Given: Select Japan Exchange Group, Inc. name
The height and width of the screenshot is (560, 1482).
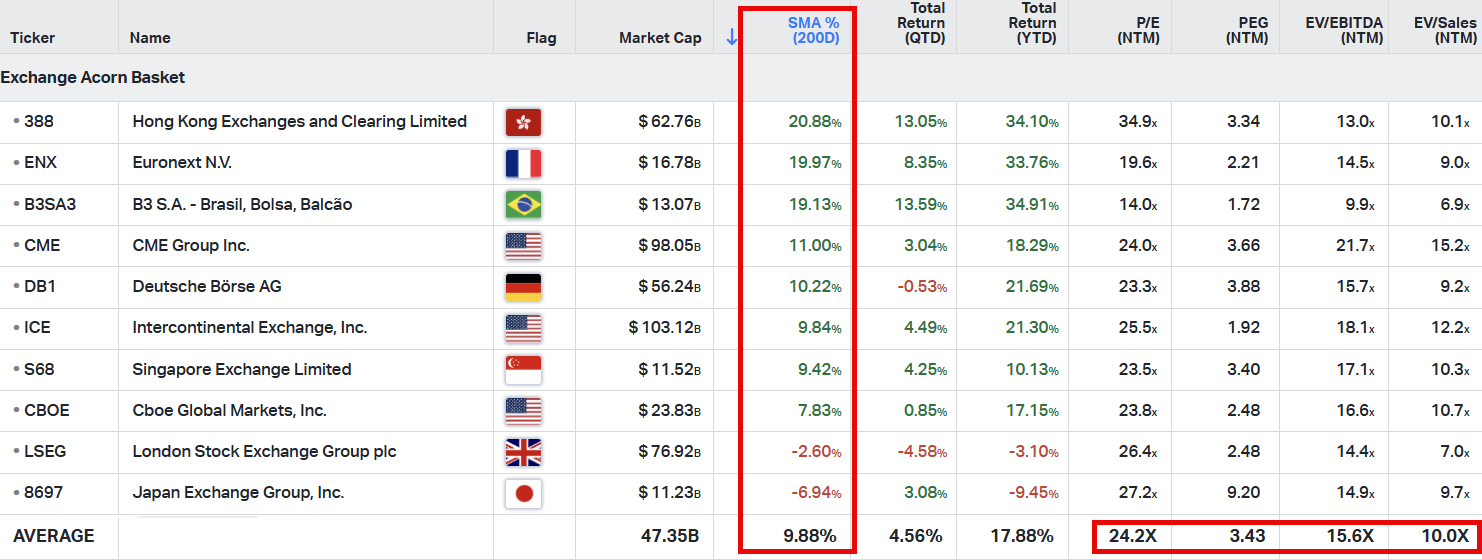Looking at the screenshot, I should (x=238, y=492).
